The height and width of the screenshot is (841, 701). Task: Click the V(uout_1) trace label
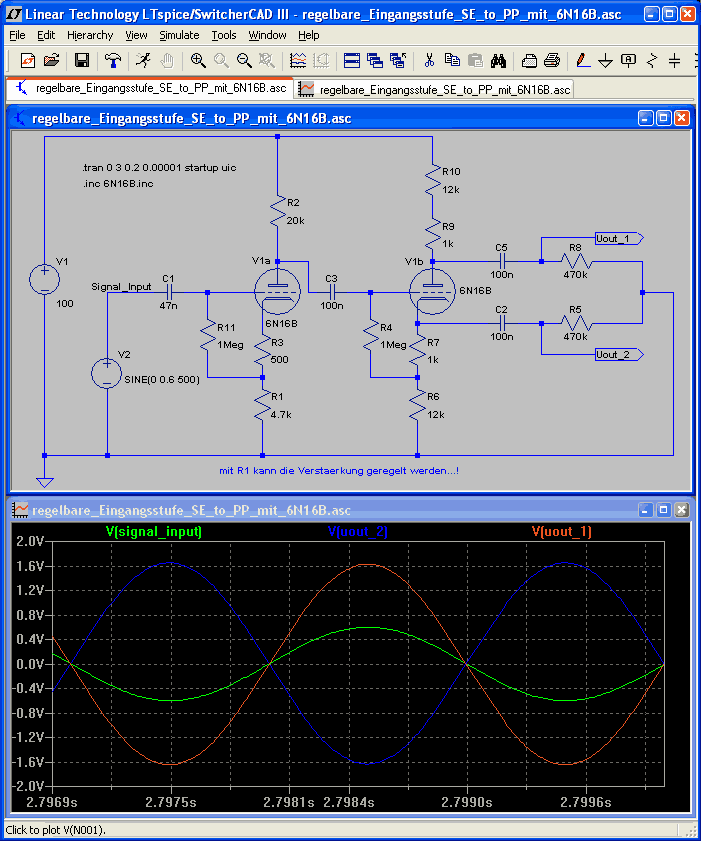point(561,532)
